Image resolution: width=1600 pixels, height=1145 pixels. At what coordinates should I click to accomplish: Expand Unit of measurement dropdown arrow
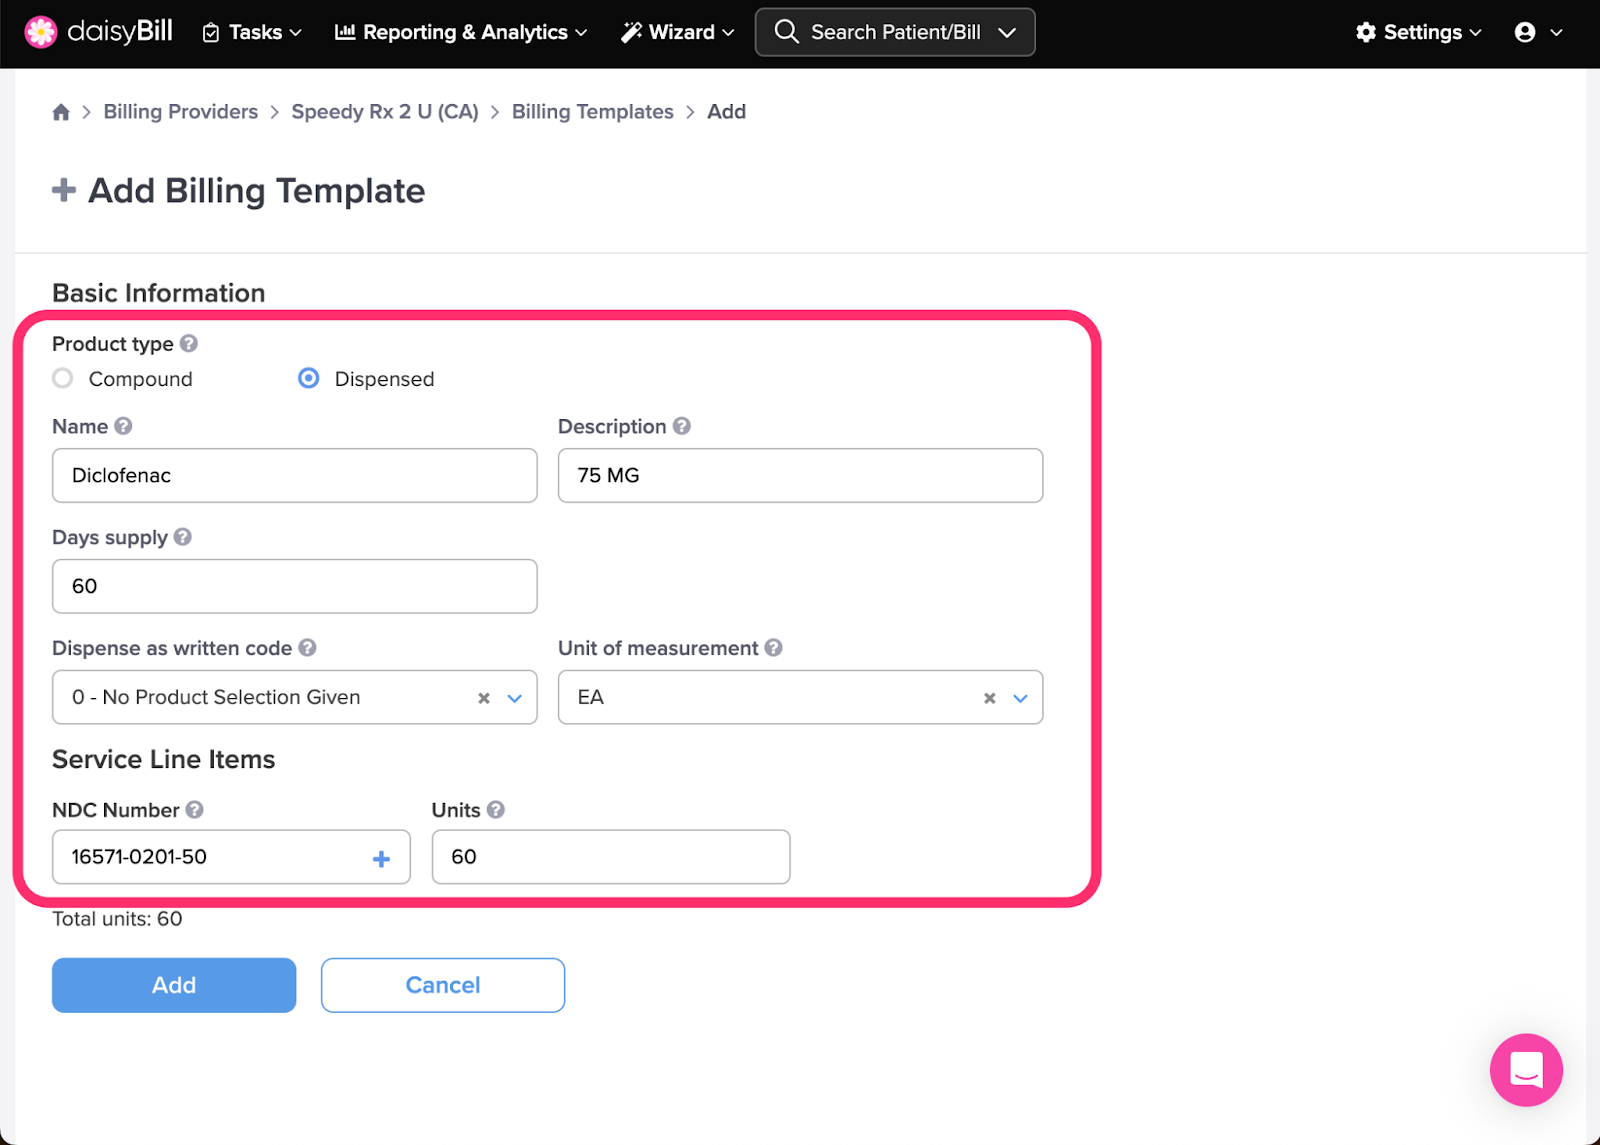tap(1021, 698)
